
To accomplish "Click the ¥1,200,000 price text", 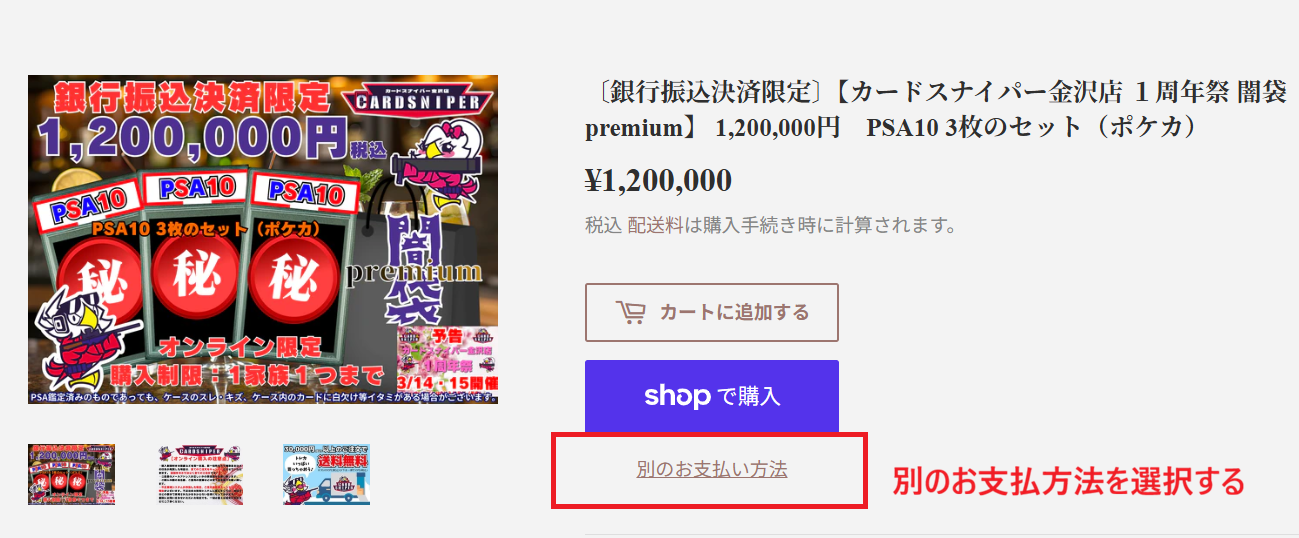I will 658,181.
